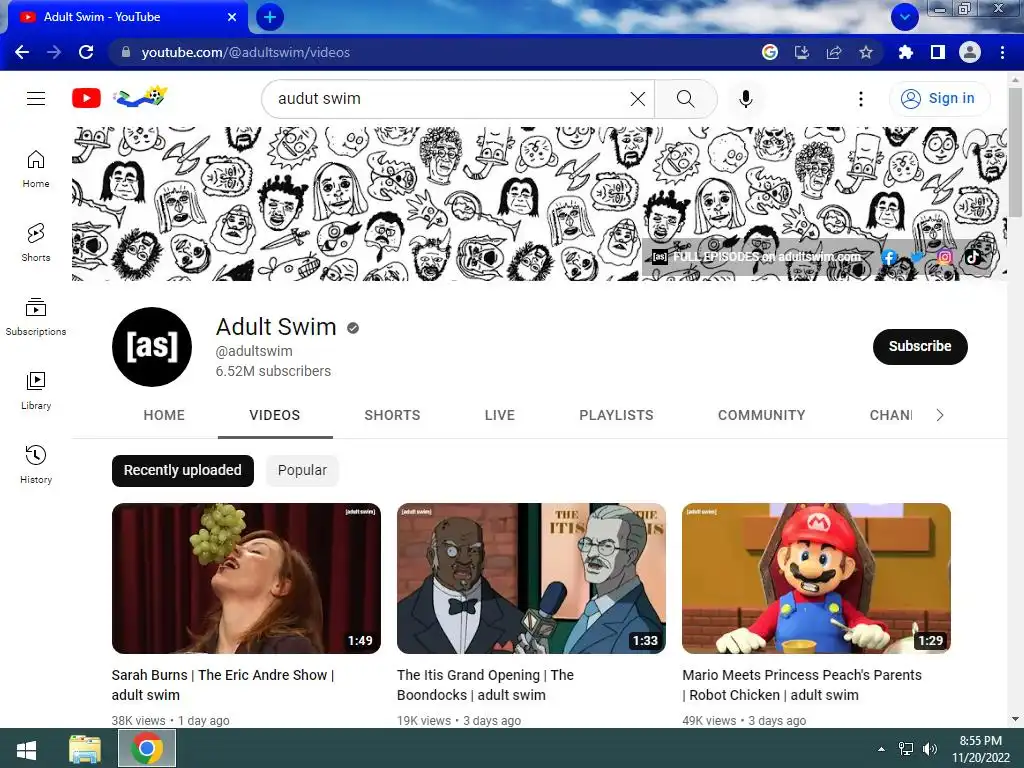The width and height of the screenshot is (1024, 768).
Task: Show hidden system tray icons
Action: tap(881, 749)
